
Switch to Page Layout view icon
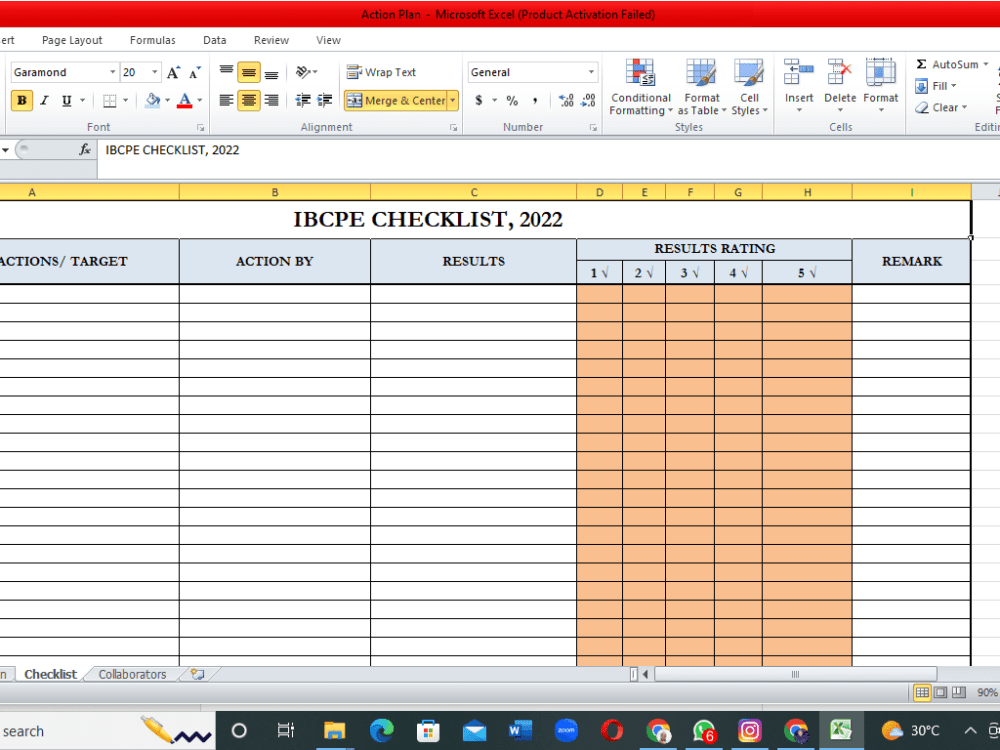[x=941, y=693]
